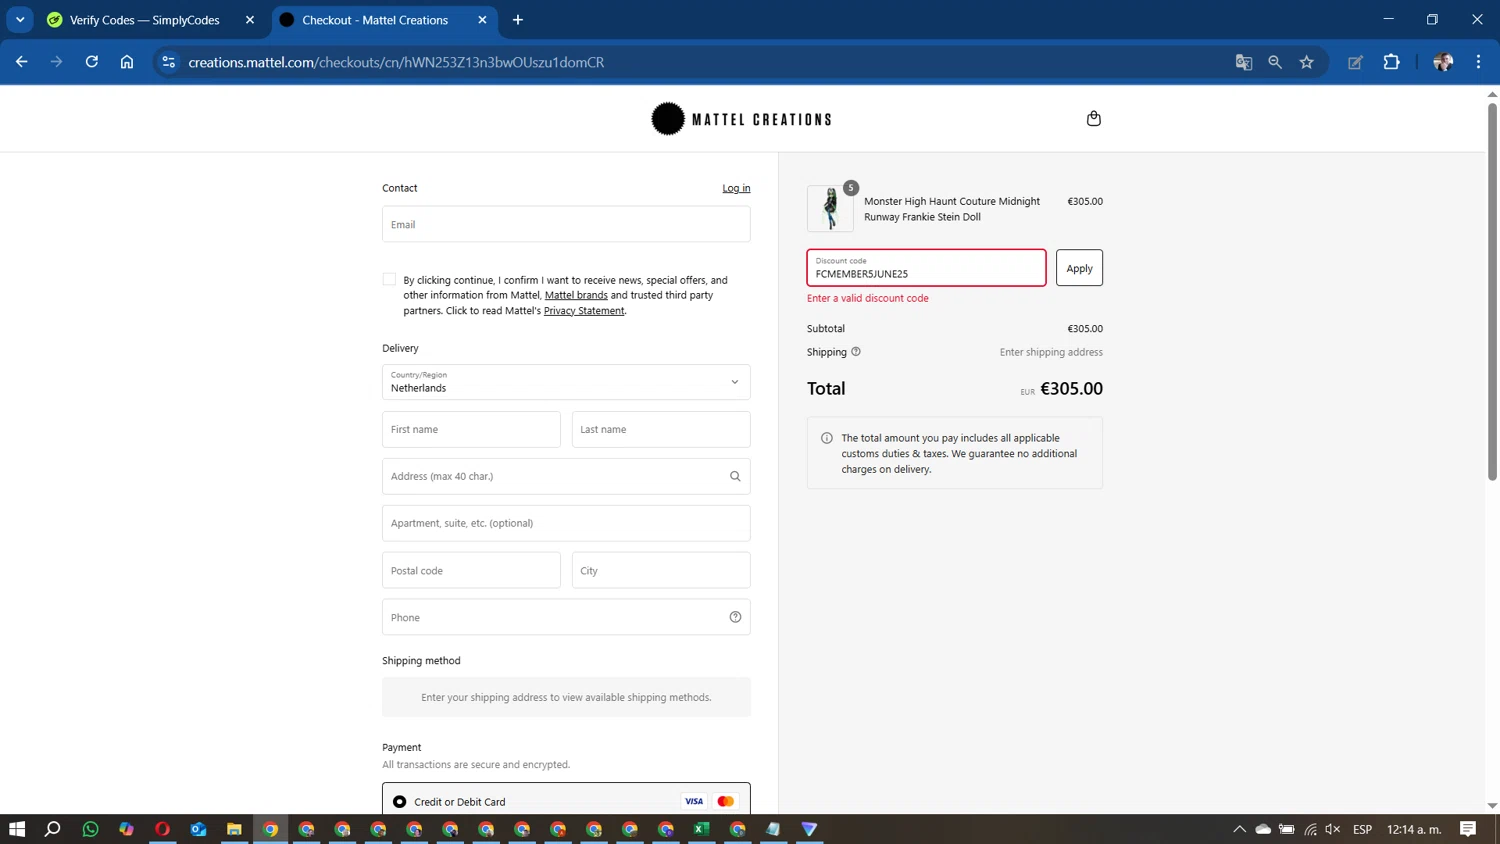The height and width of the screenshot is (844, 1500).
Task: Click the edit-note extension icon in toolbar
Action: click(x=1355, y=62)
